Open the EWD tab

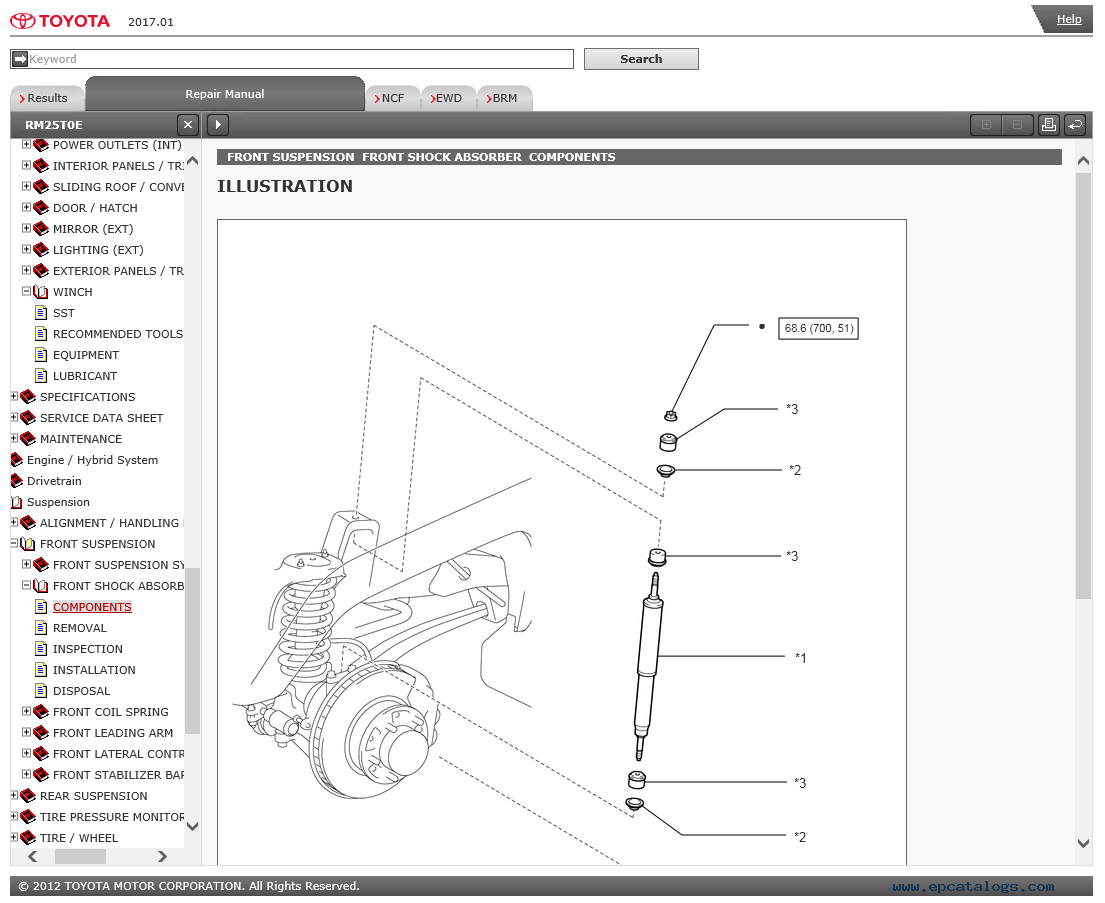[448, 98]
